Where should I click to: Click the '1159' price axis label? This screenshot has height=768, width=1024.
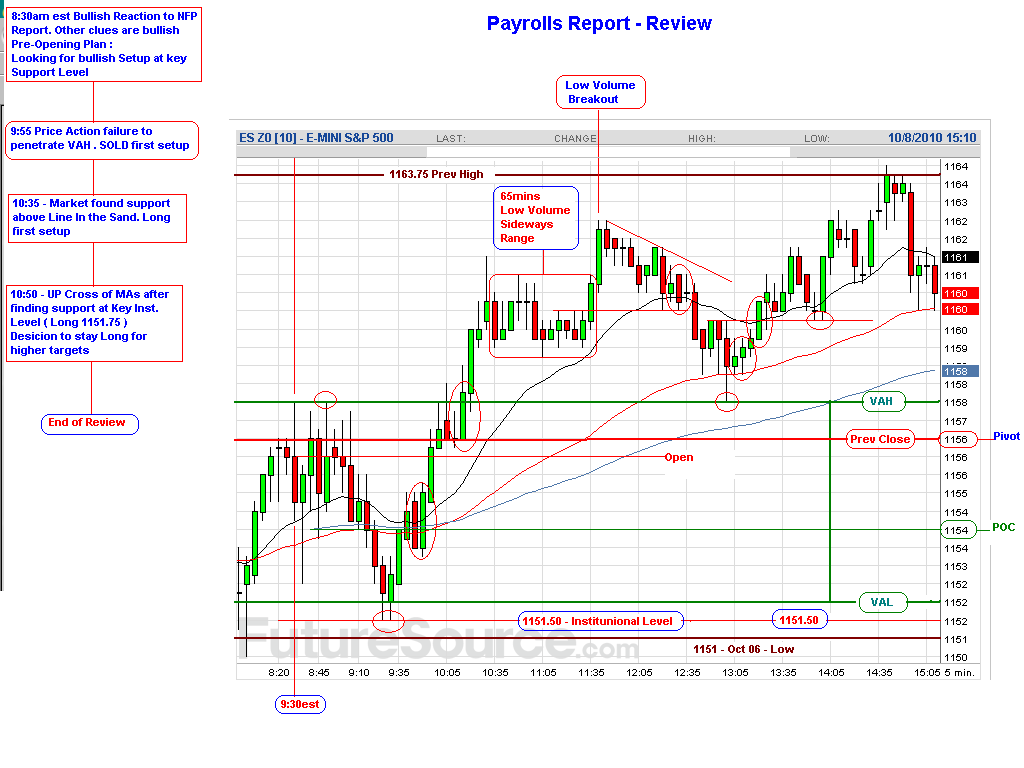955,349
